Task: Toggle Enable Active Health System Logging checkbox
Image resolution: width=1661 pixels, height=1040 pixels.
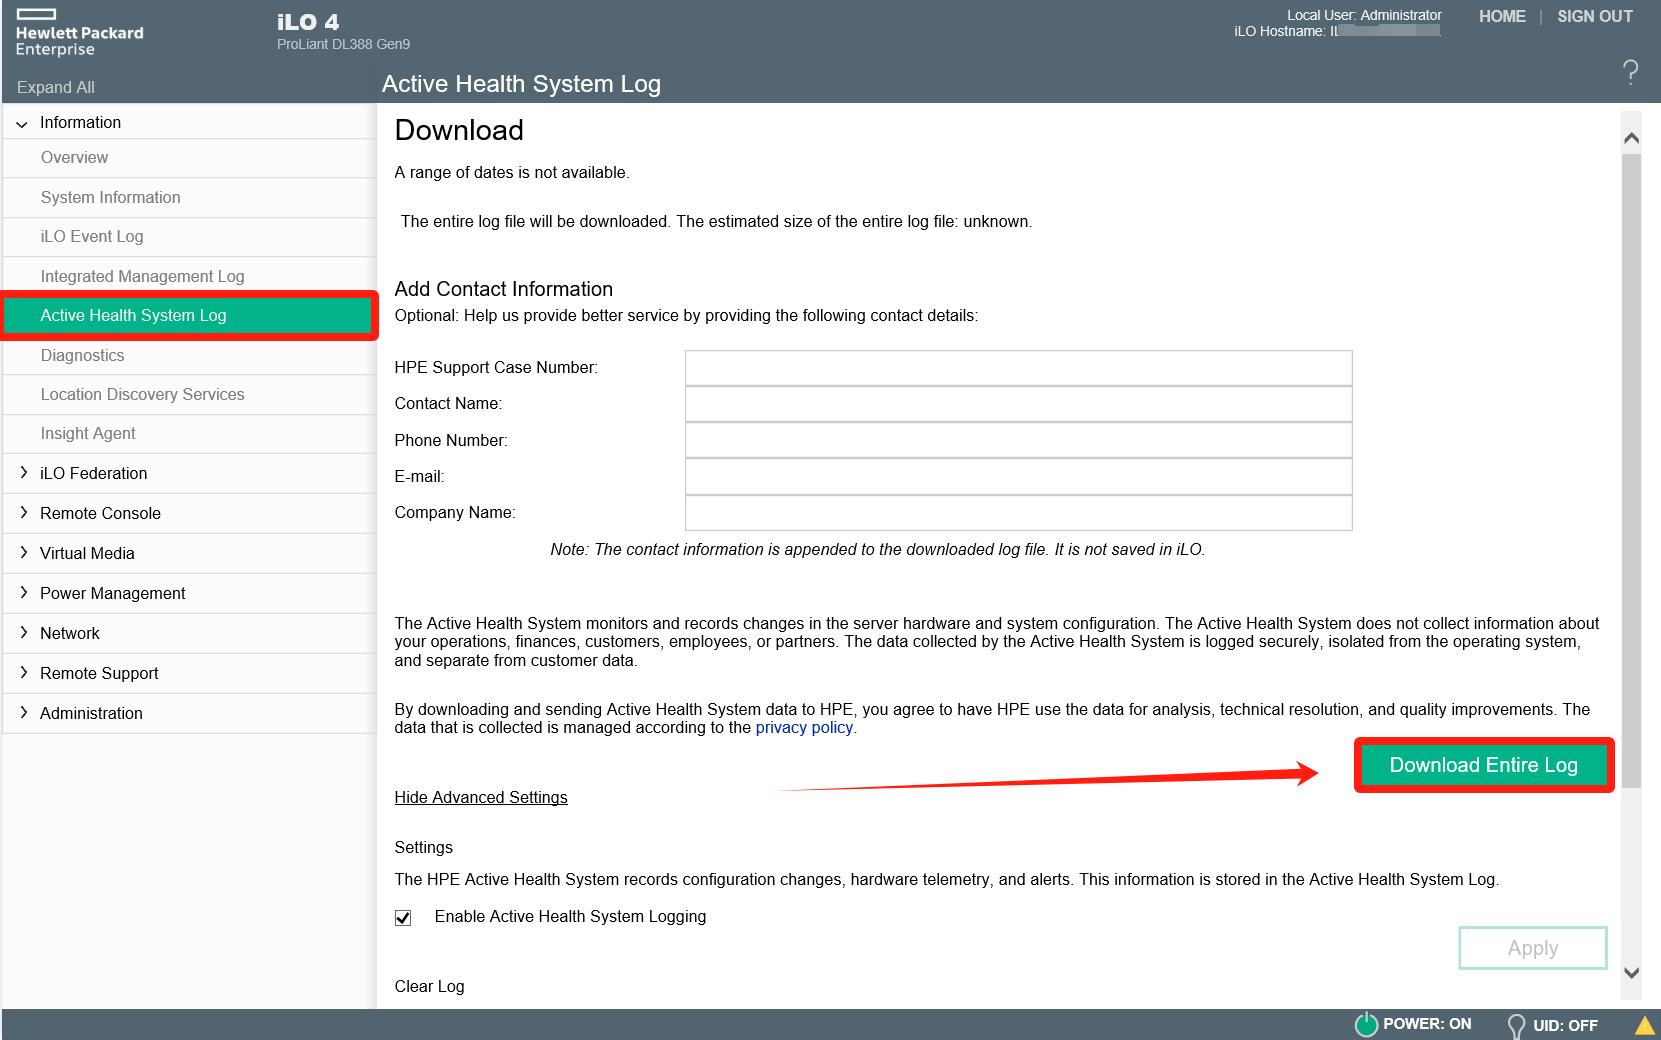Action: [x=403, y=918]
